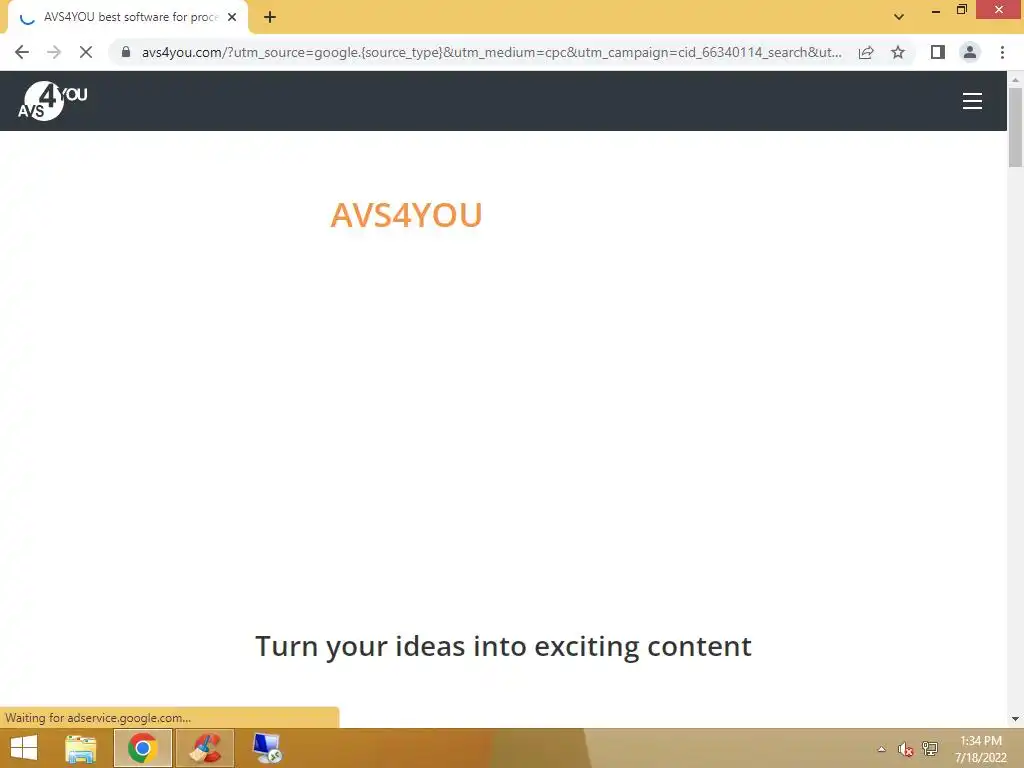Screen dimensions: 1024x768
Task: Restore down the Chrome window
Action: coord(961,10)
